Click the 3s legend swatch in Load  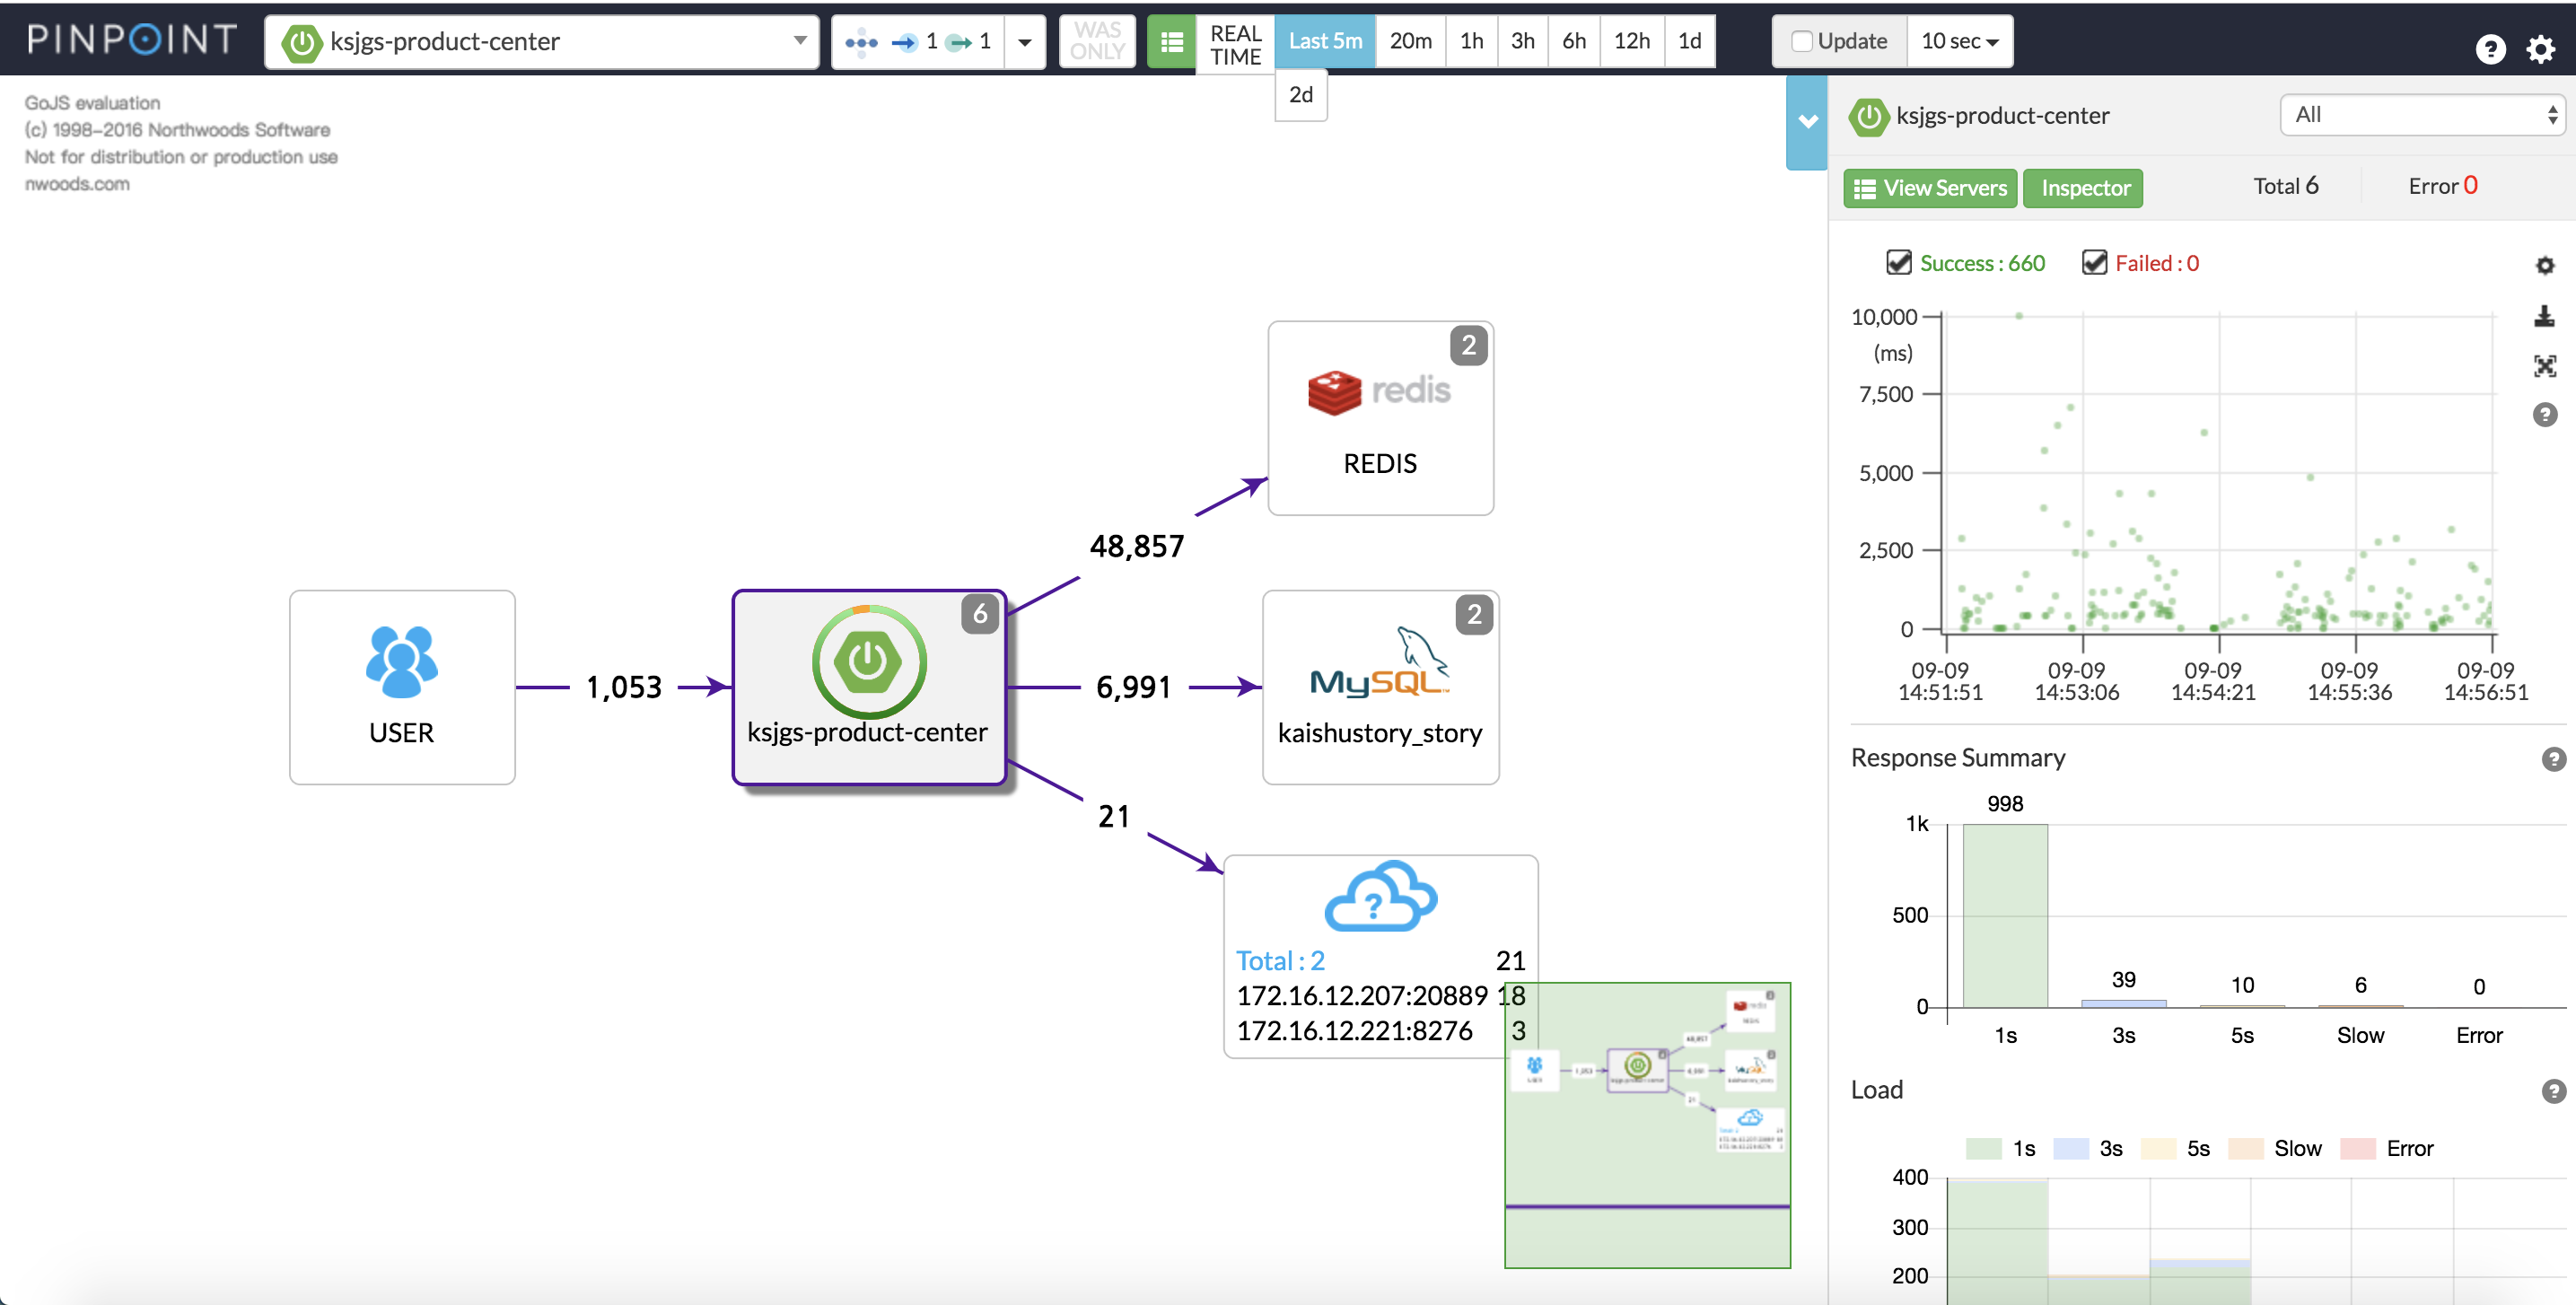[x=2071, y=1148]
